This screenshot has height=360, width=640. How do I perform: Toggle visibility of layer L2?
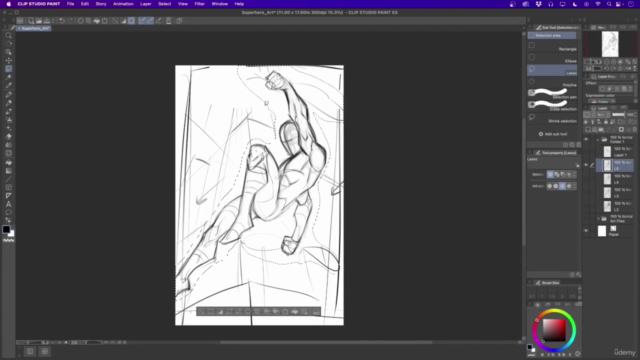click(586, 206)
